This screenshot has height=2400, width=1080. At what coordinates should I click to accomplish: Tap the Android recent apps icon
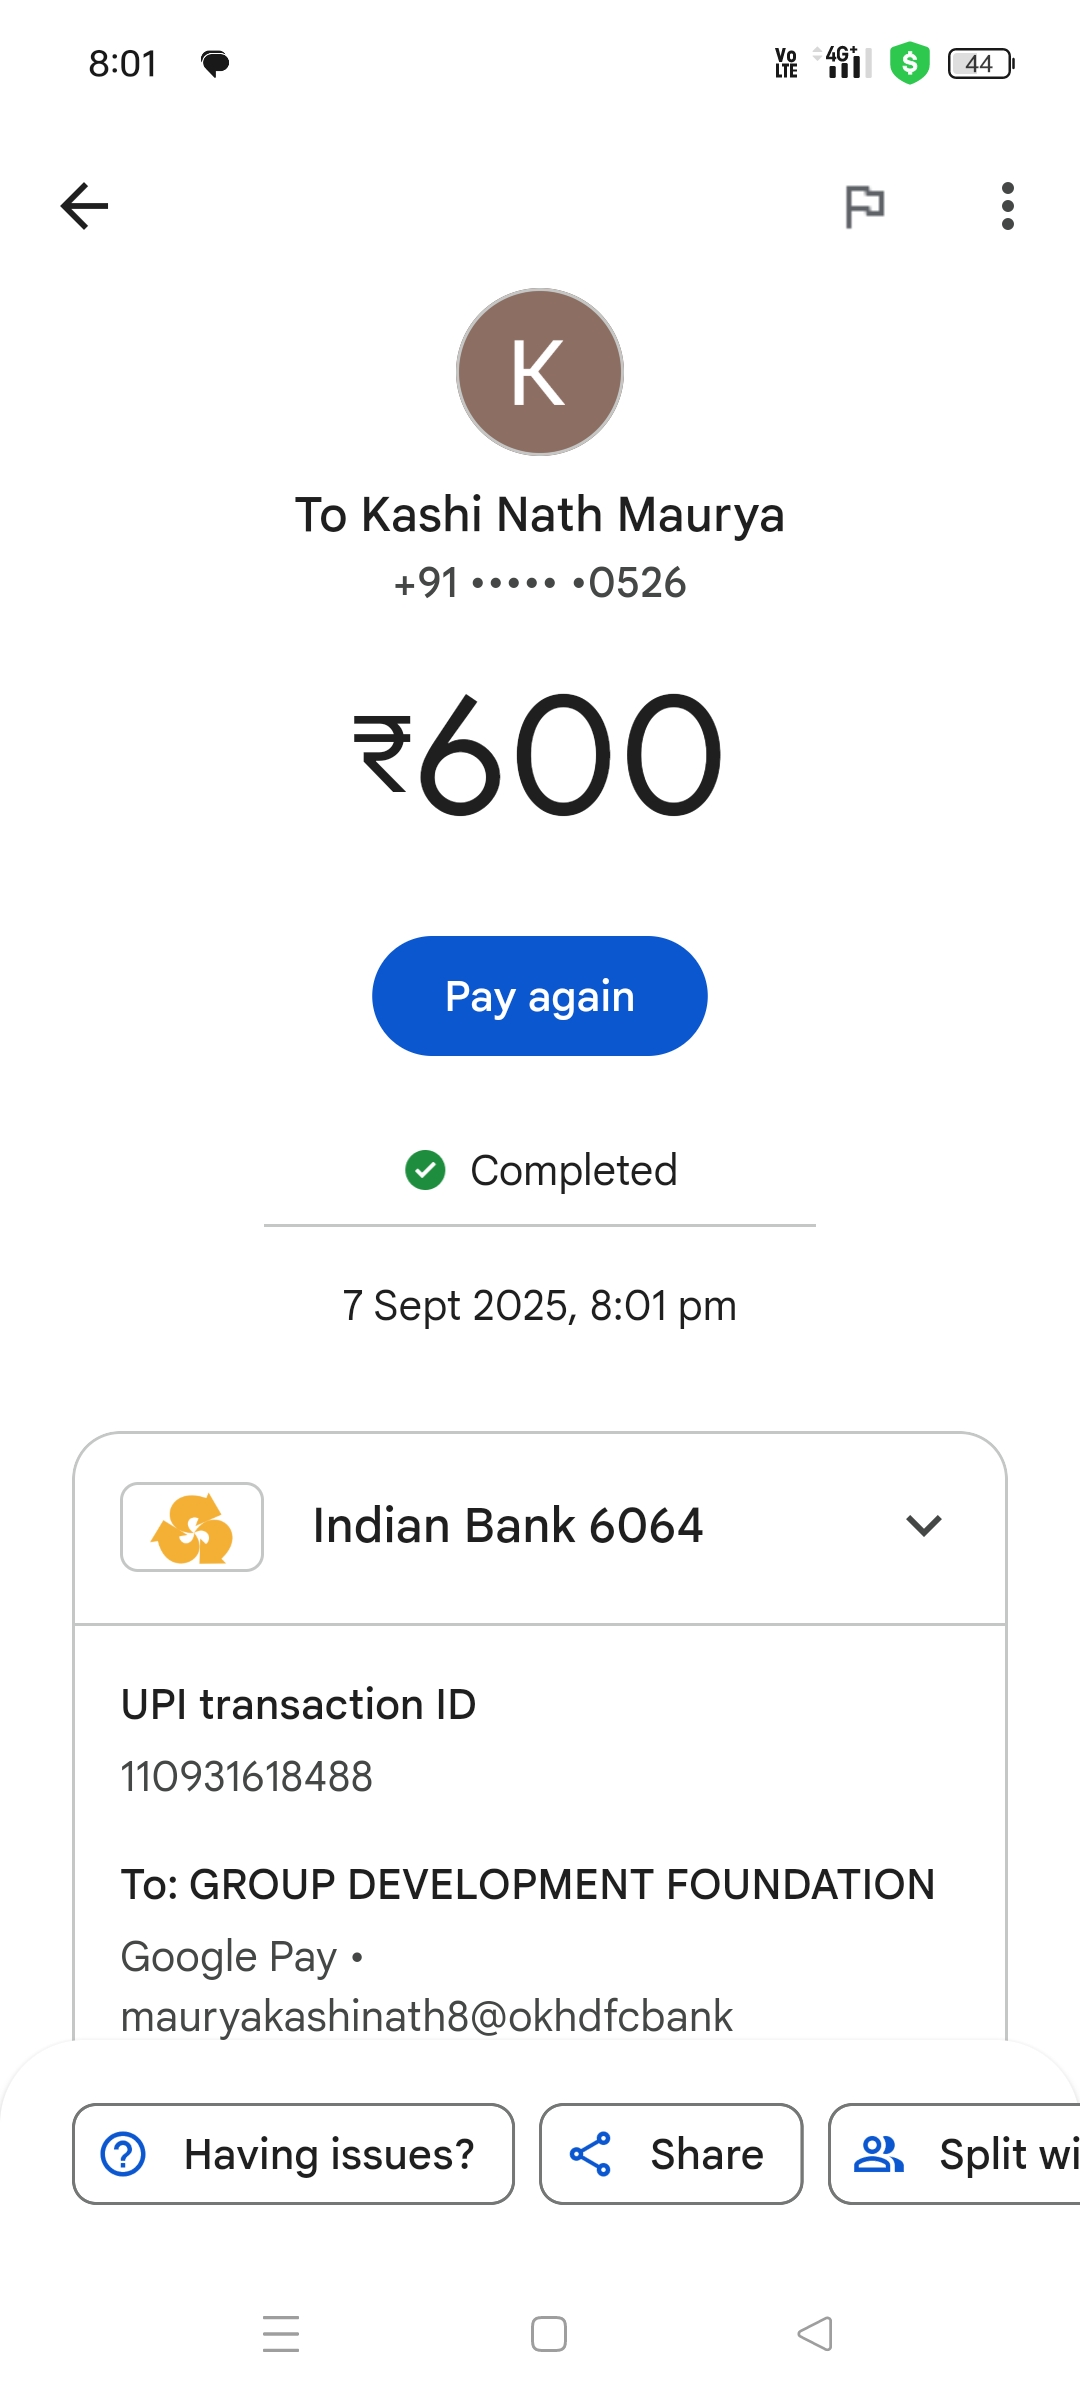281,2334
